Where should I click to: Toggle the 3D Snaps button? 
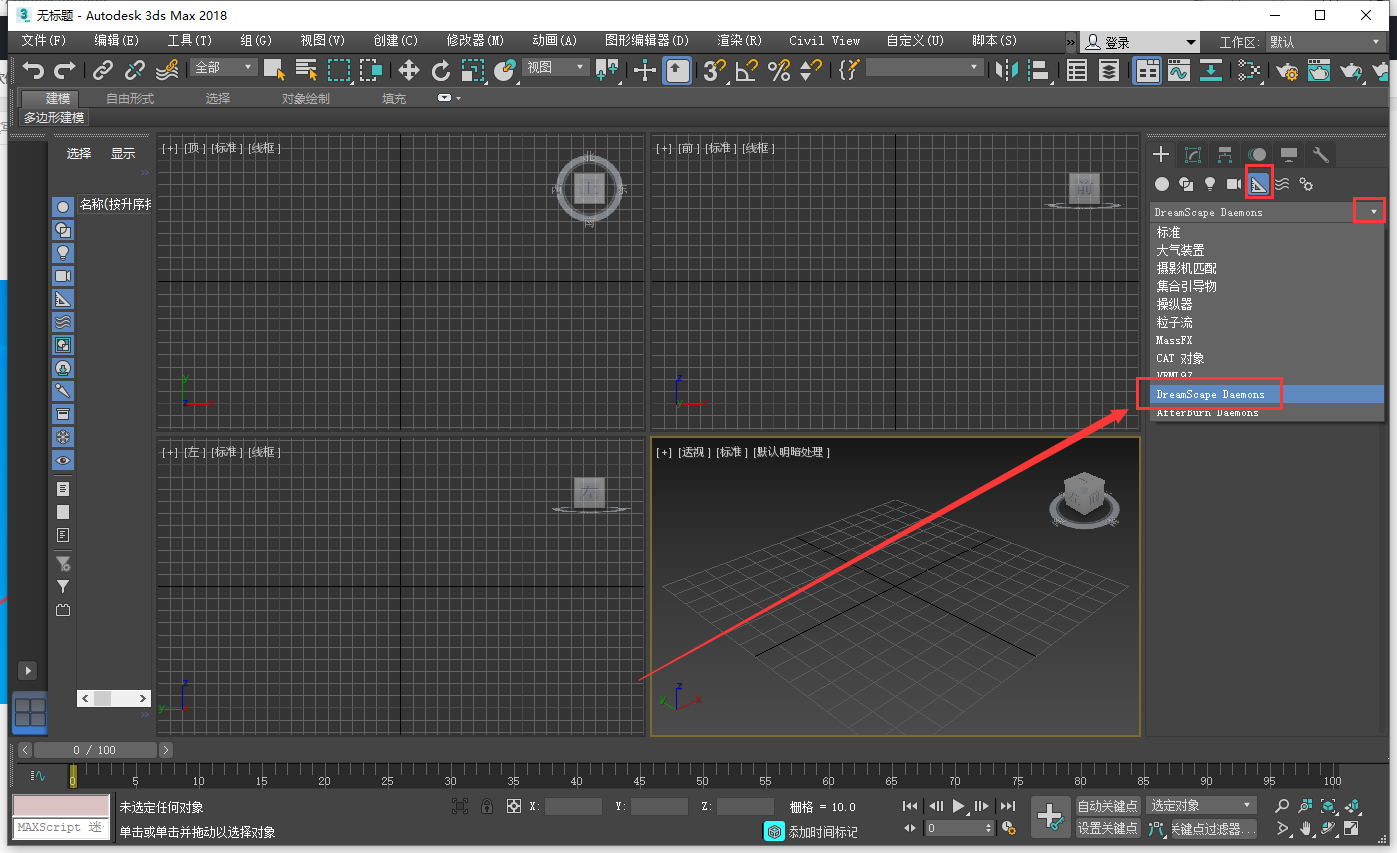[714, 70]
